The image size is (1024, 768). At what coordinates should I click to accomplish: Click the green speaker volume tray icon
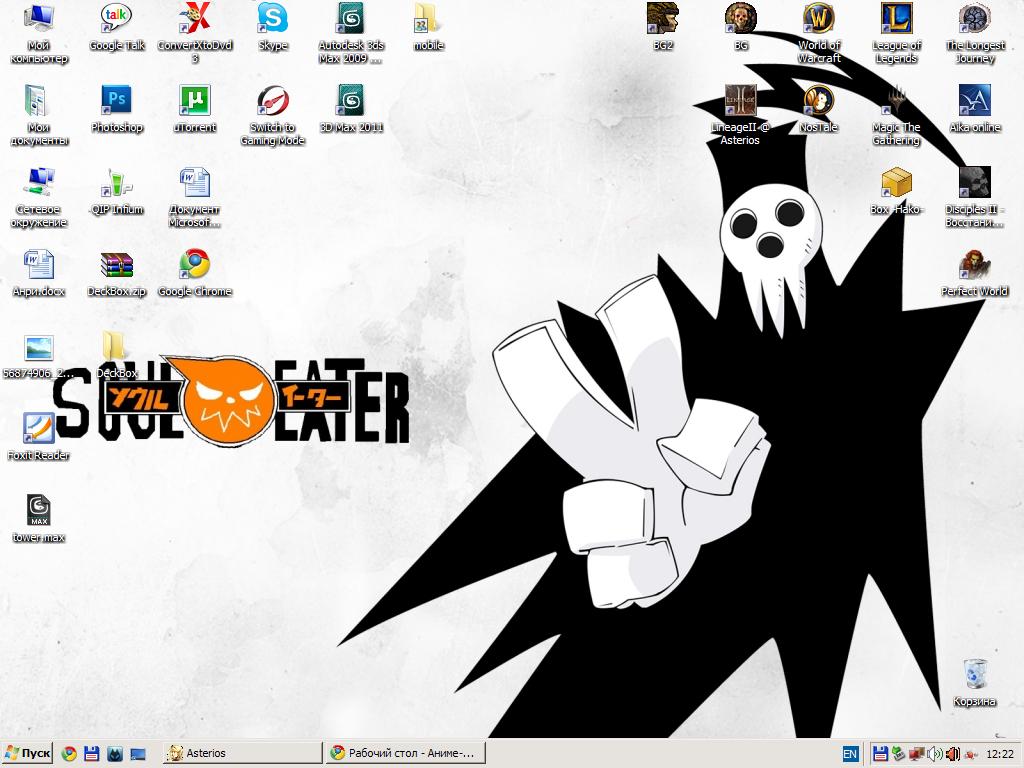click(x=935, y=754)
